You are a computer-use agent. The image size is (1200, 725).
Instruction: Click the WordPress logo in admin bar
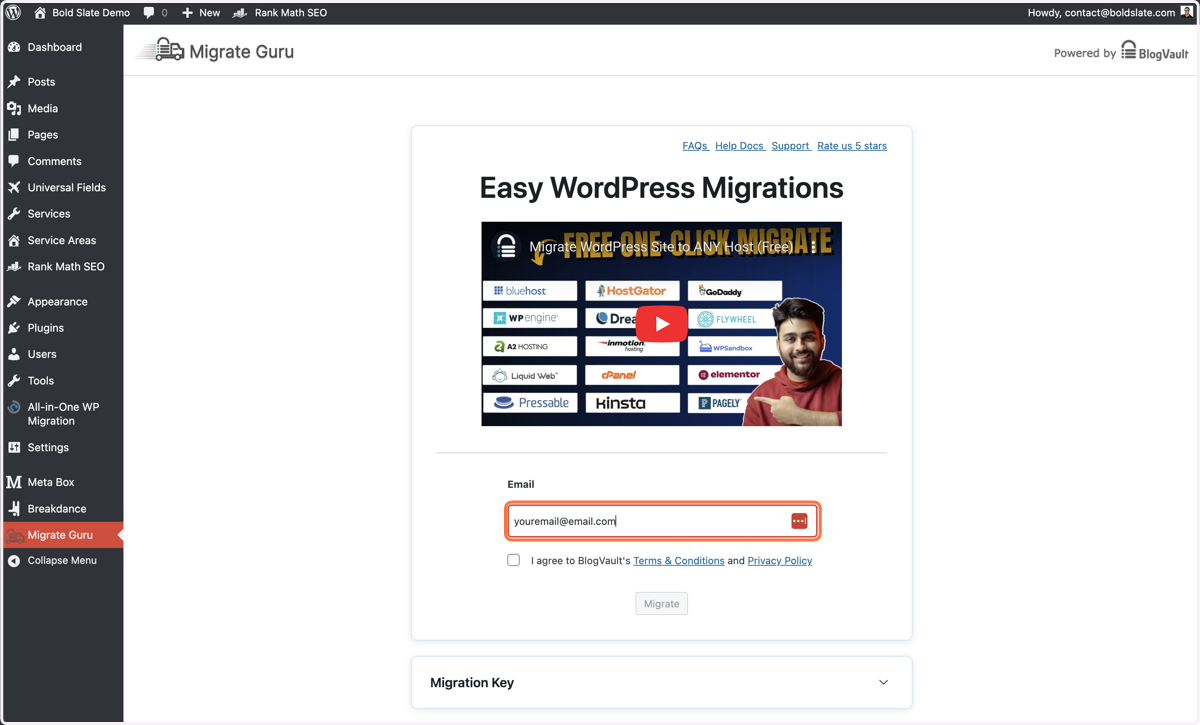[14, 13]
